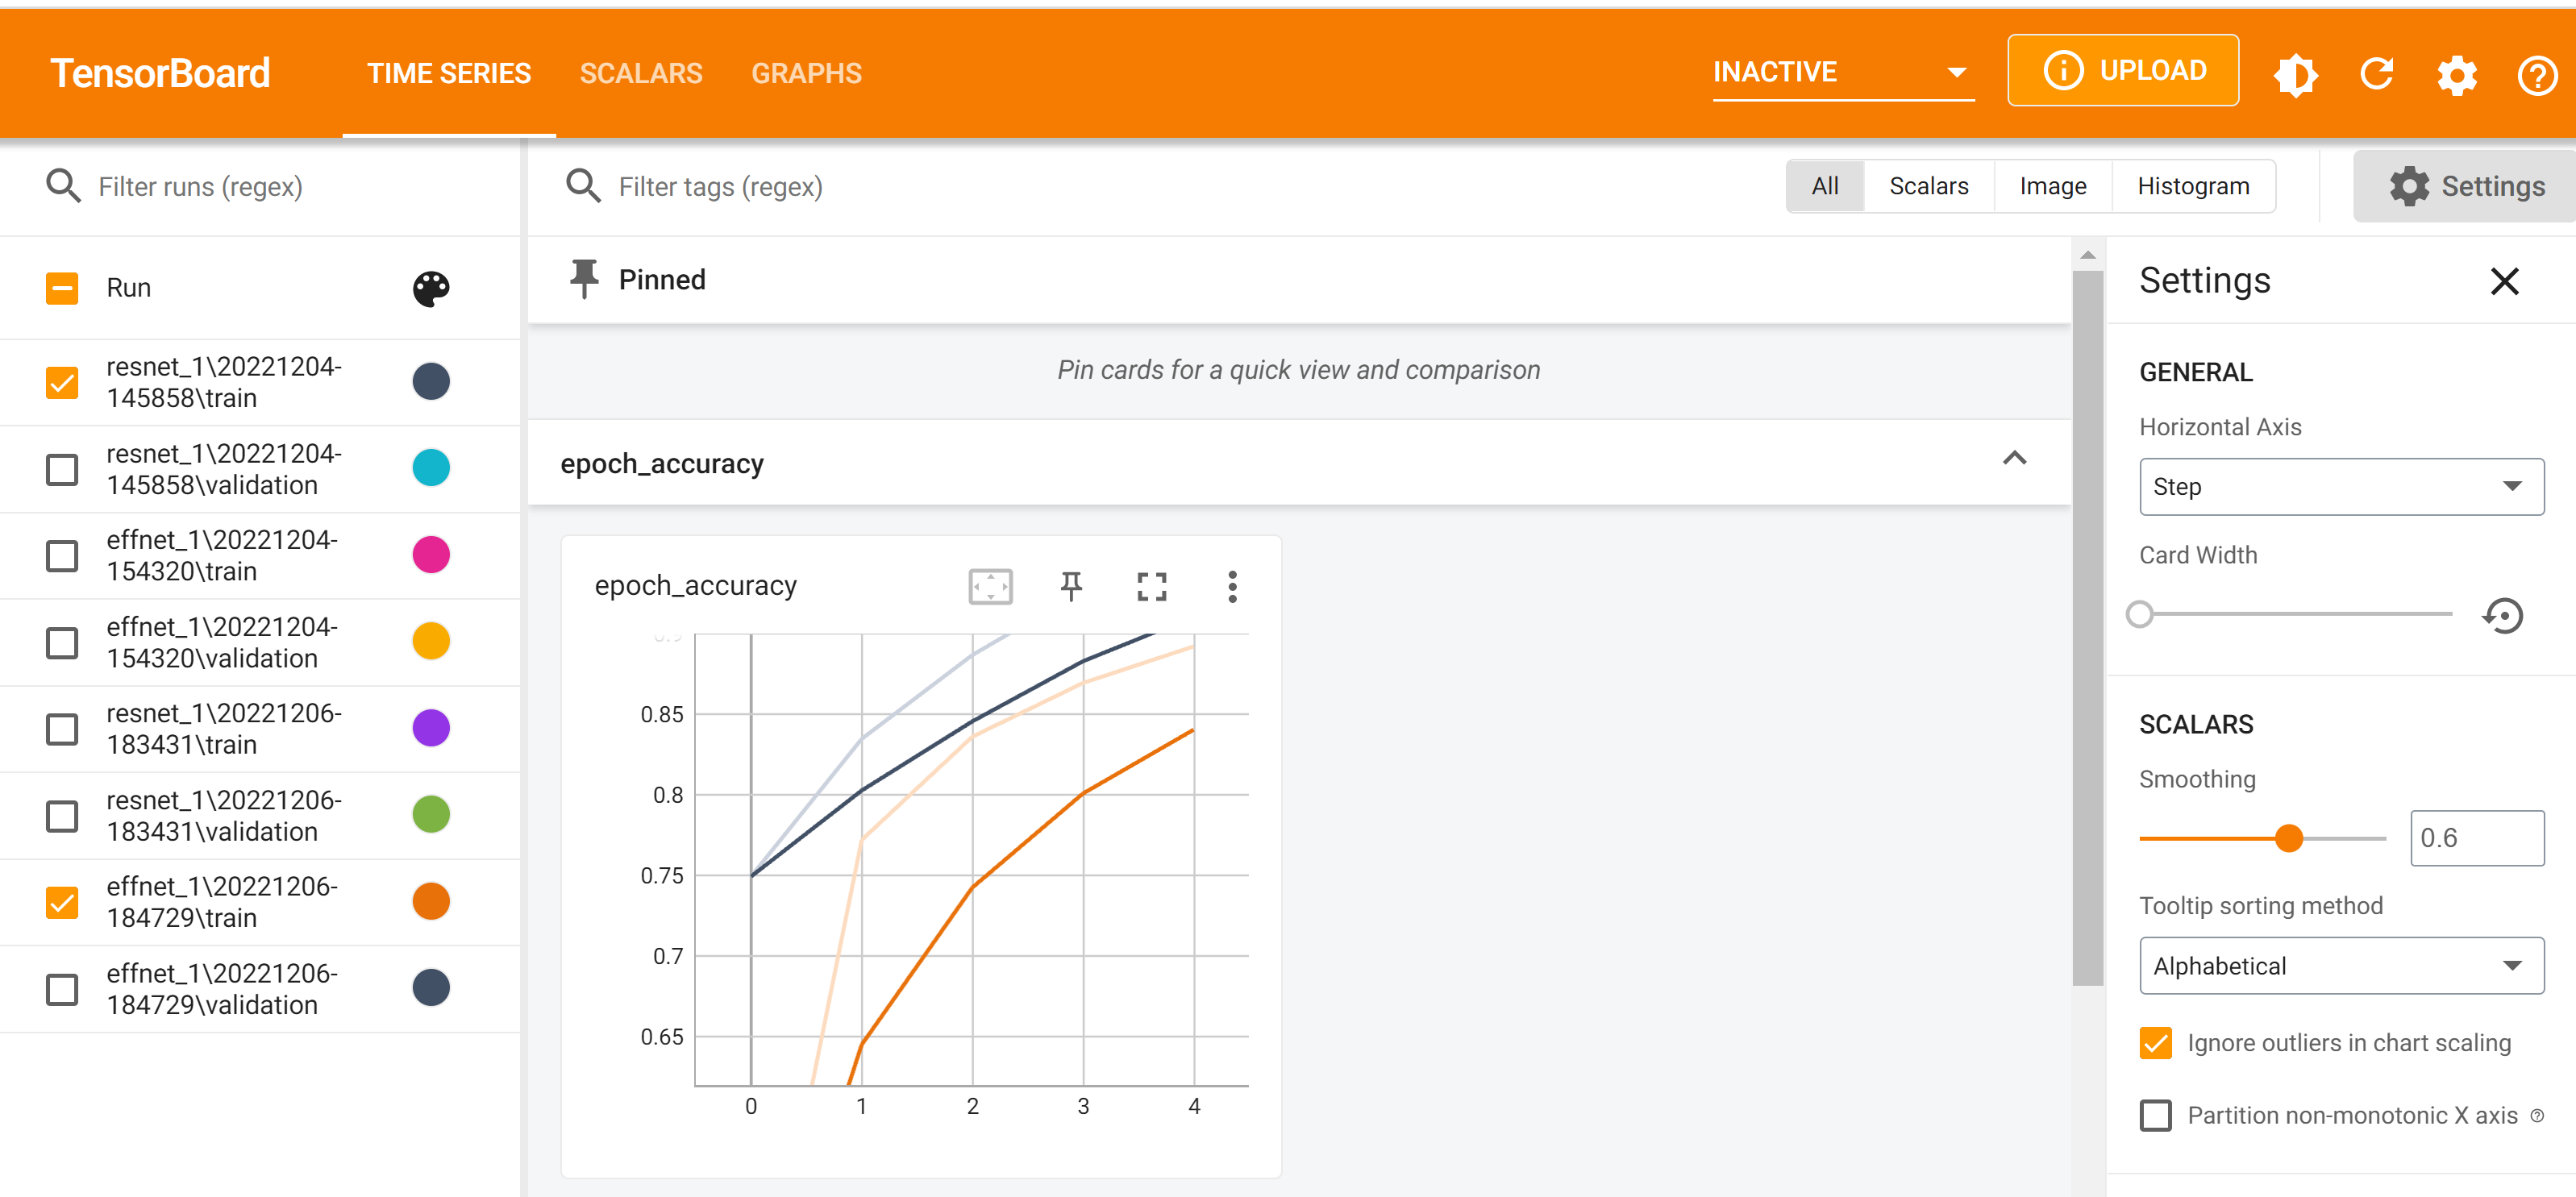
Task: Click the three-dot menu on epoch_accuracy chart
Action: pyautogui.click(x=1234, y=588)
